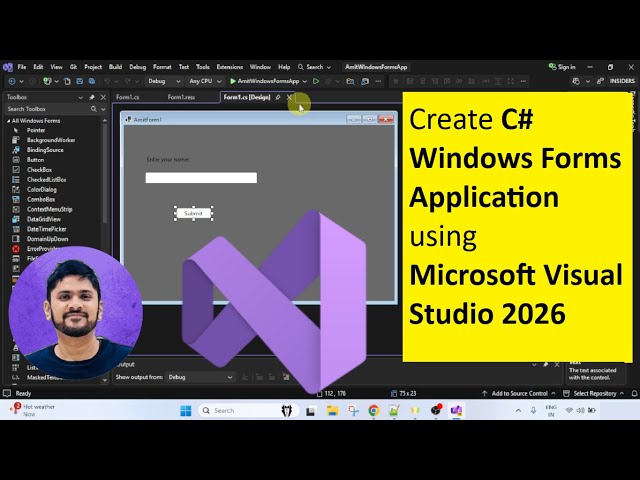Viewport: 640px width, 480px height.
Task: Switch to the Form1.resx tab
Action: click(181, 97)
